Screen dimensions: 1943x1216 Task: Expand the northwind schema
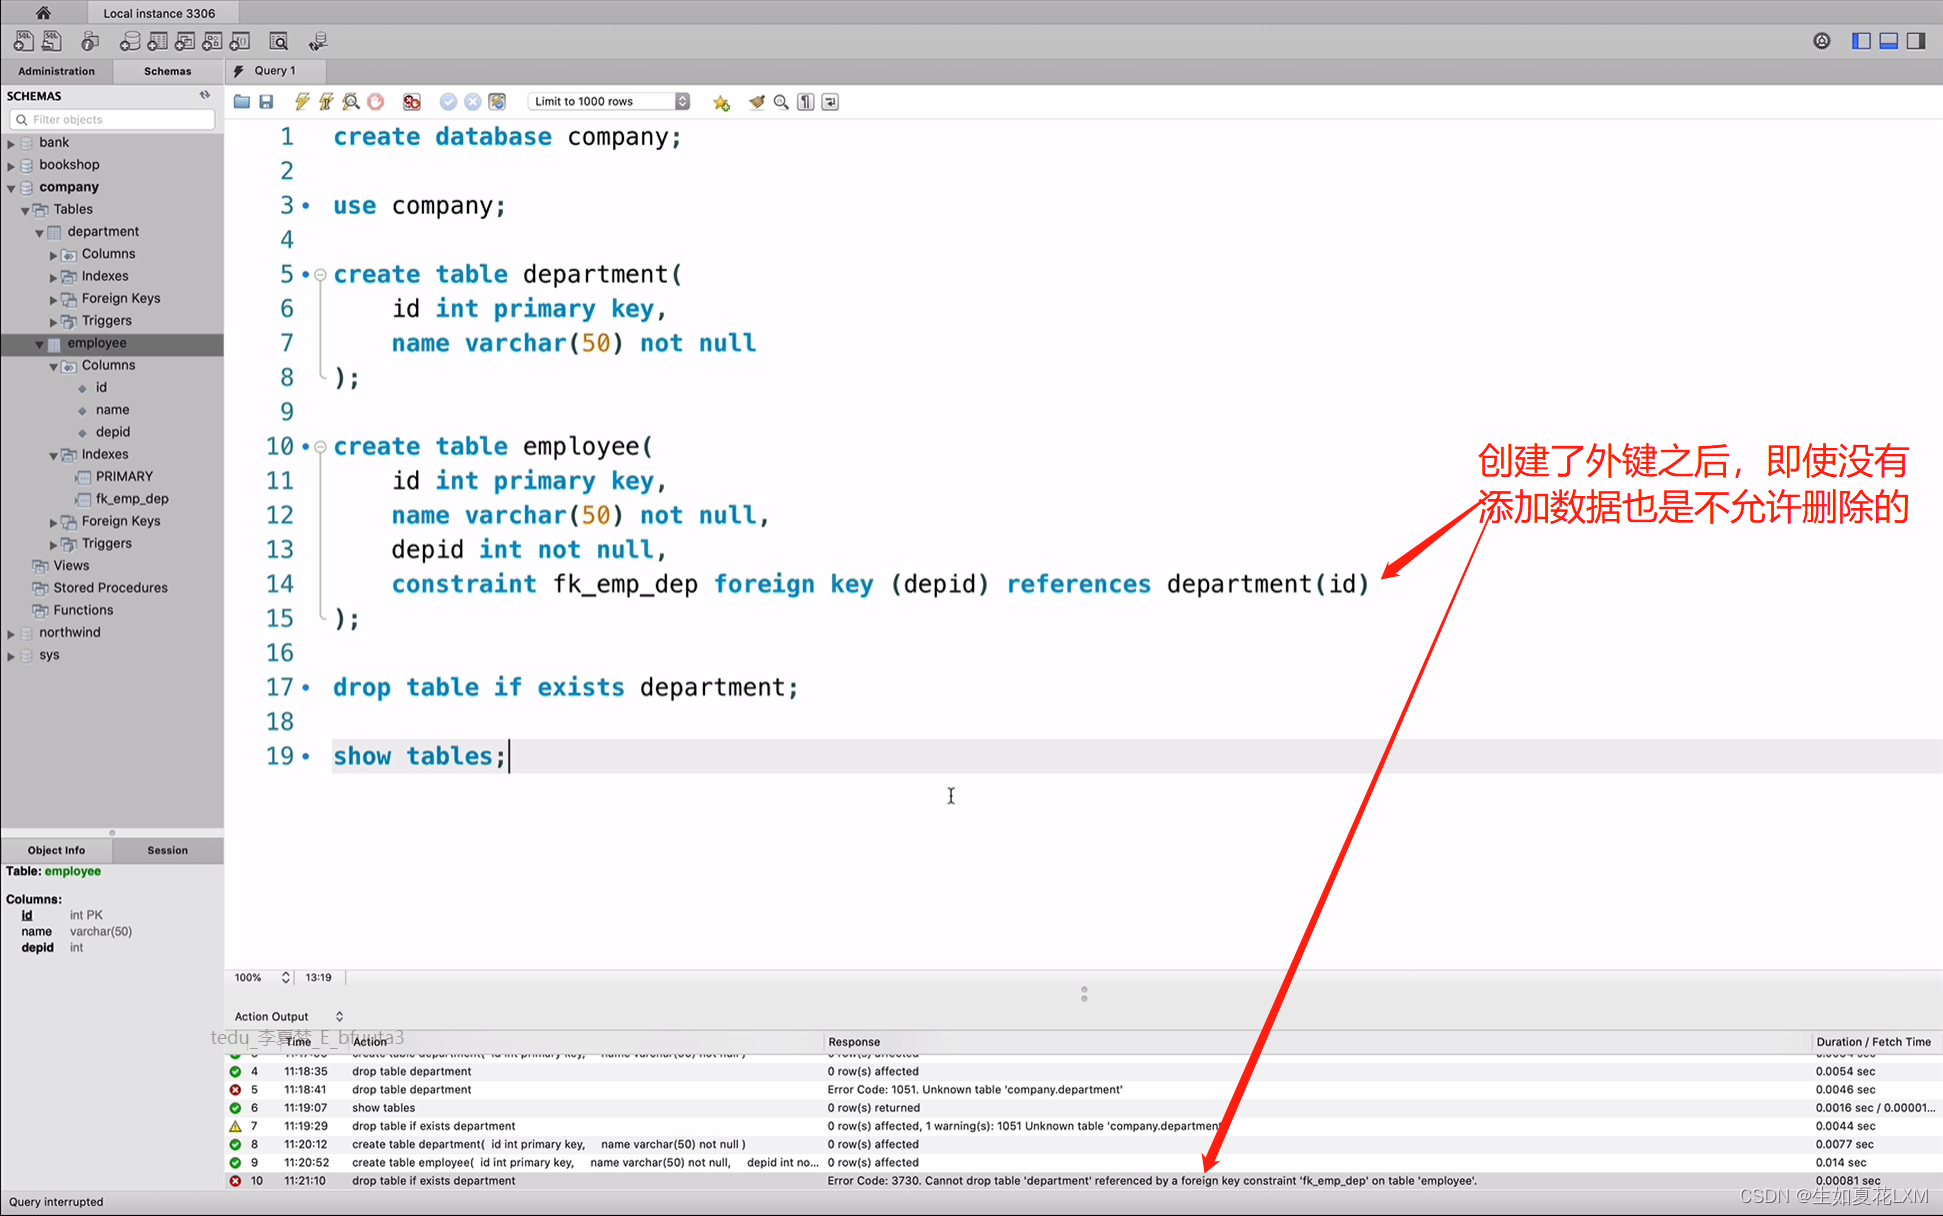tap(11, 633)
